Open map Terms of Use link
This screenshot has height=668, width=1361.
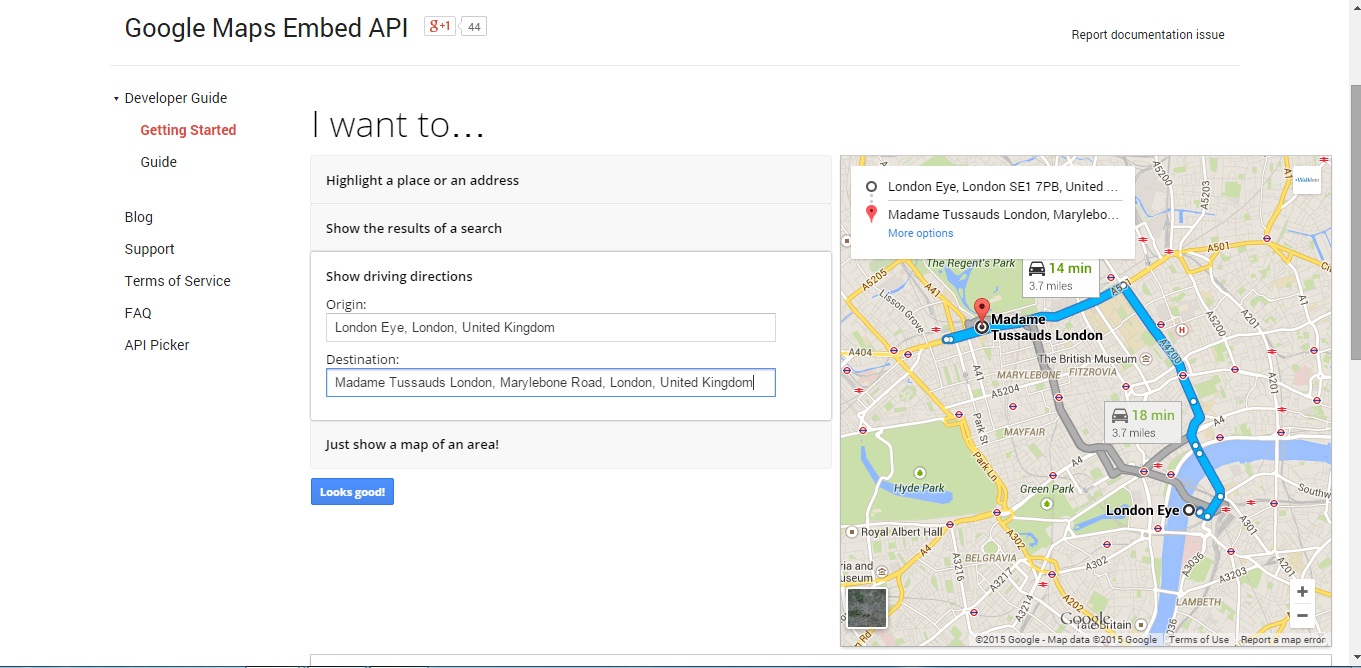pyautogui.click(x=1199, y=640)
